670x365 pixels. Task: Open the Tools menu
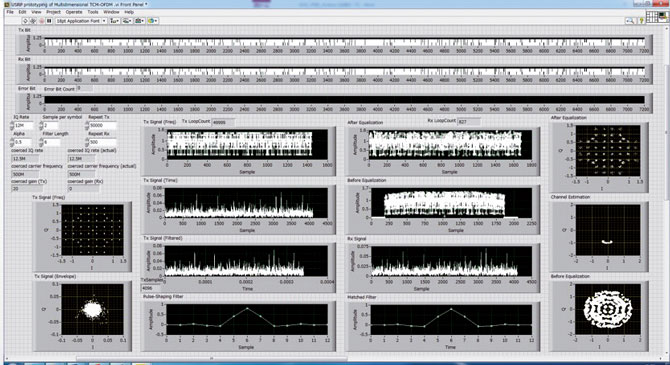[93, 12]
